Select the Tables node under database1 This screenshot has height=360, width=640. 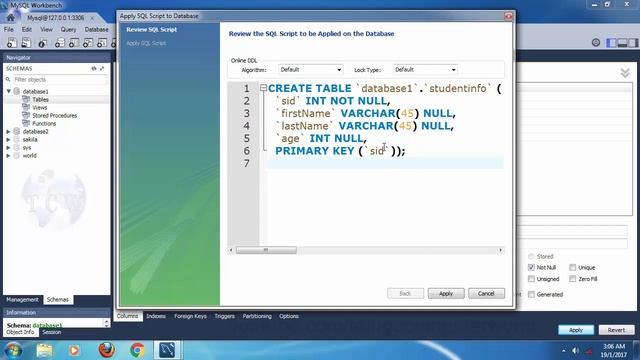[x=40, y=99]
